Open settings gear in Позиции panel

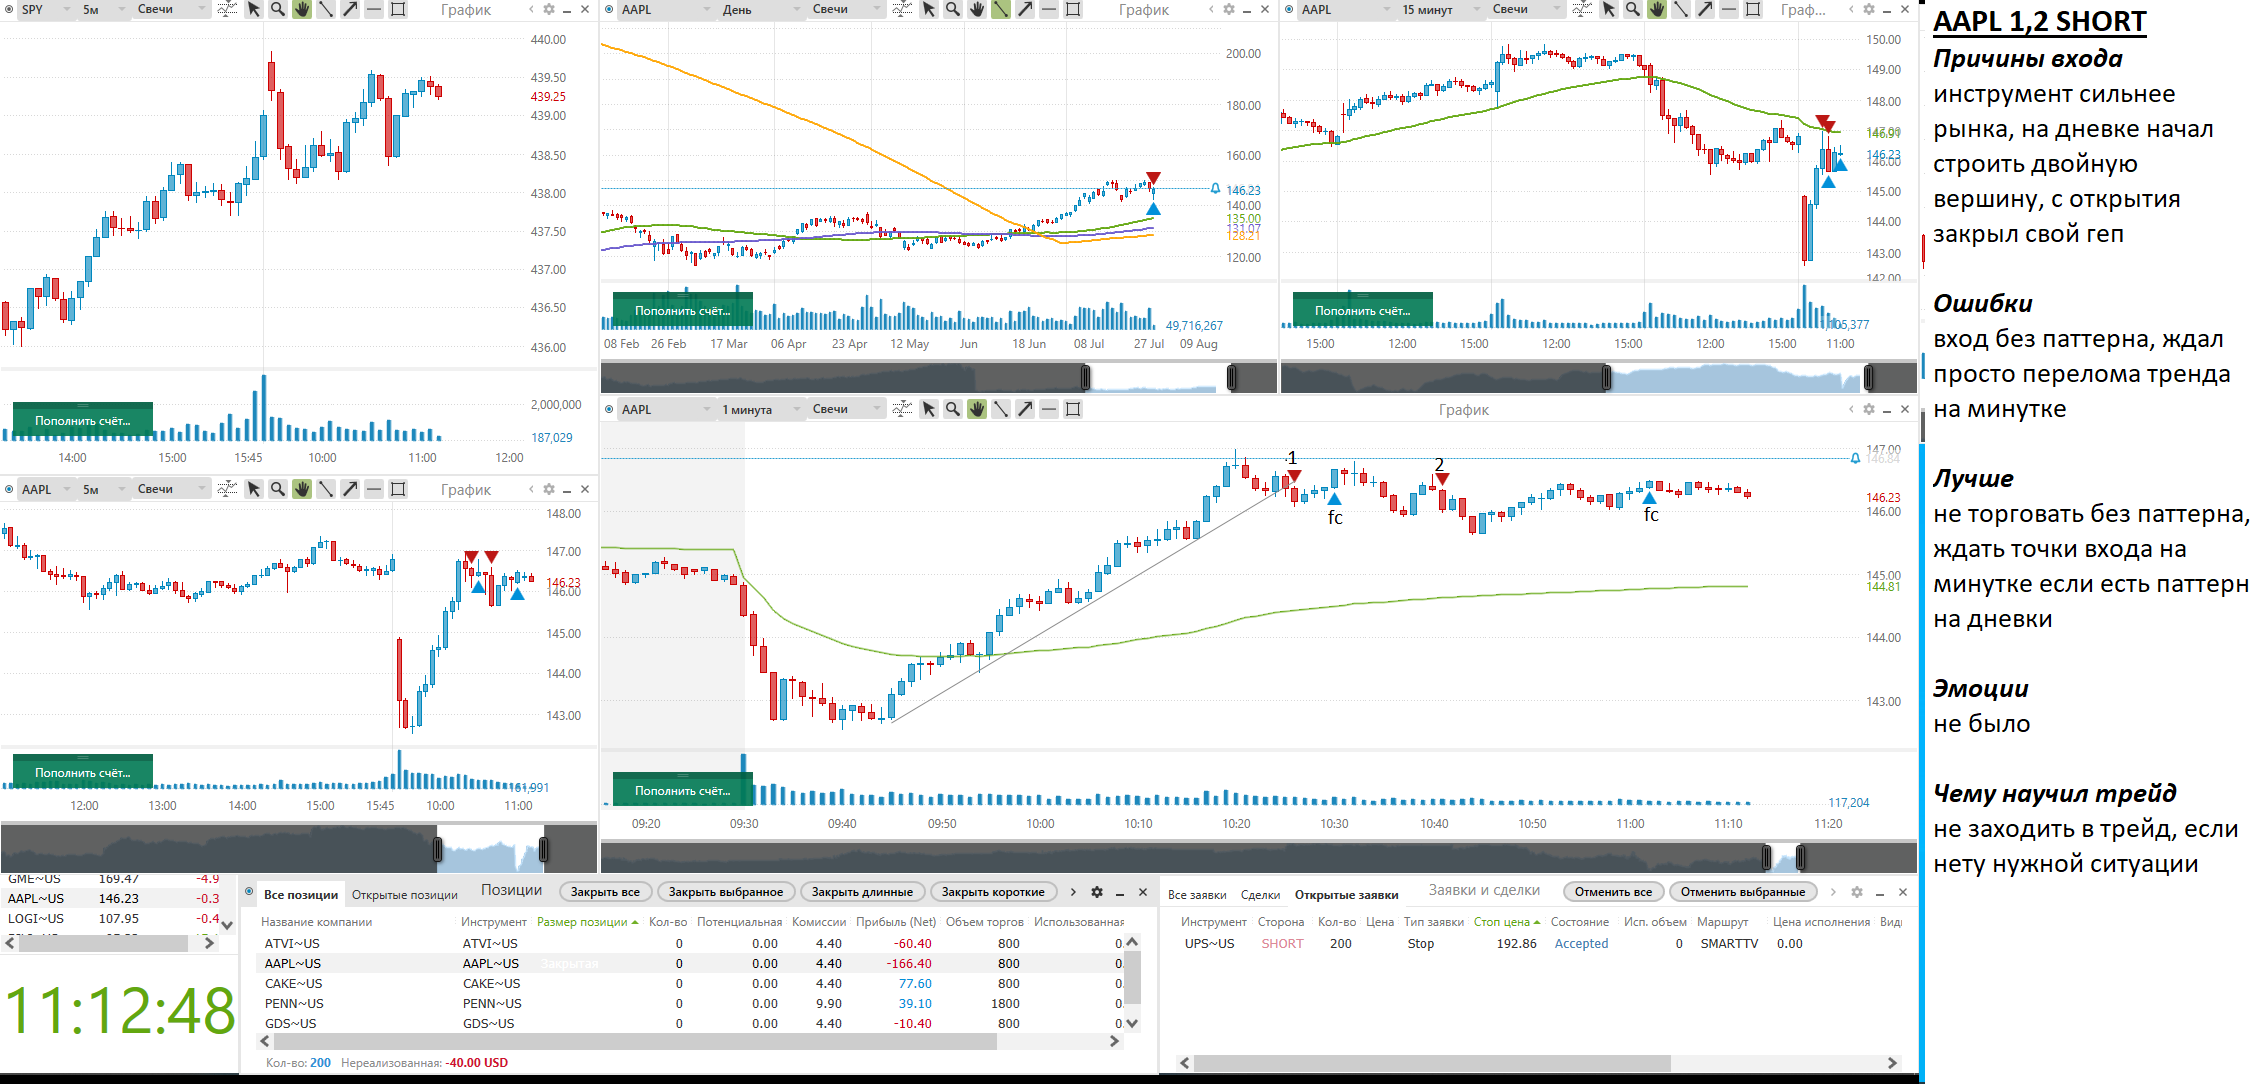[x=1097, y=892]
